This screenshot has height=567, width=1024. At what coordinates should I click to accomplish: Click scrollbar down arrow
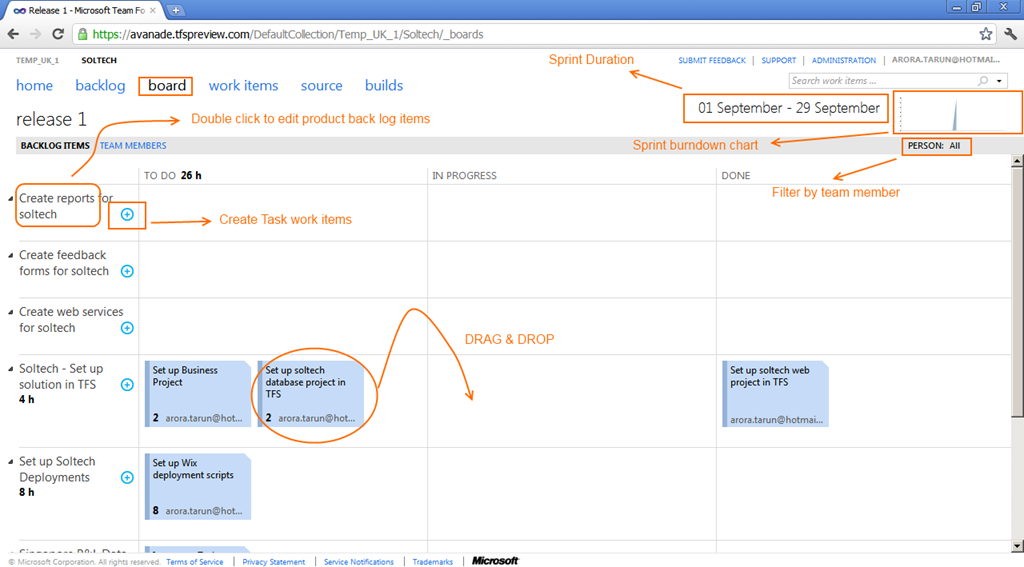(x=1017, y=546)
